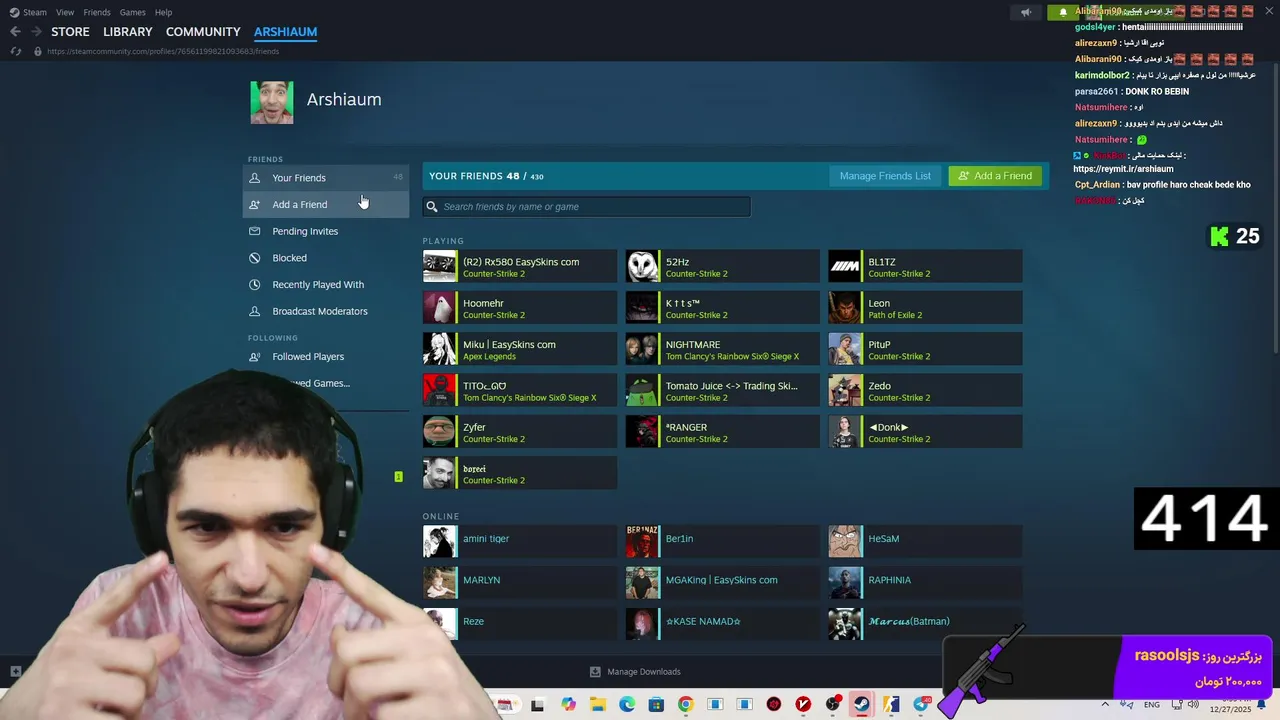Click the Followed Players icon
This screenshot has height=720, width=1280.
pos(254,357)
